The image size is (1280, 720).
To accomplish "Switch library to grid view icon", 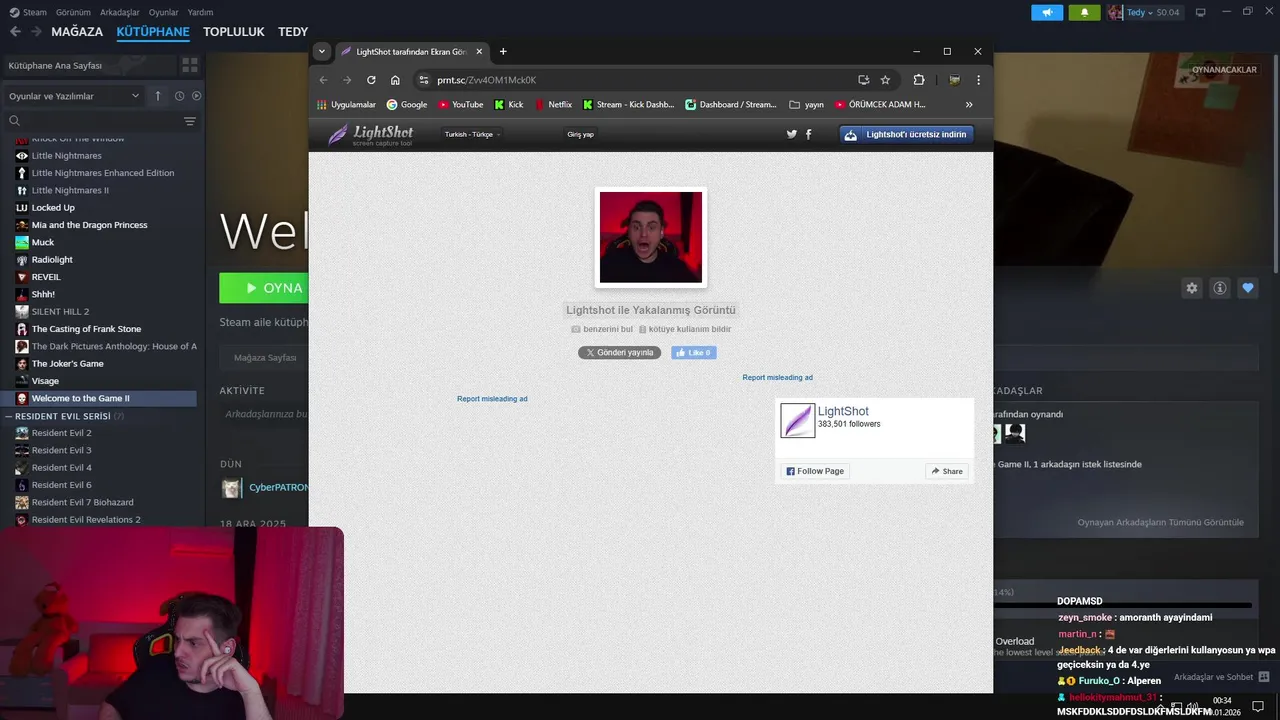I will (x=189, y=65).
